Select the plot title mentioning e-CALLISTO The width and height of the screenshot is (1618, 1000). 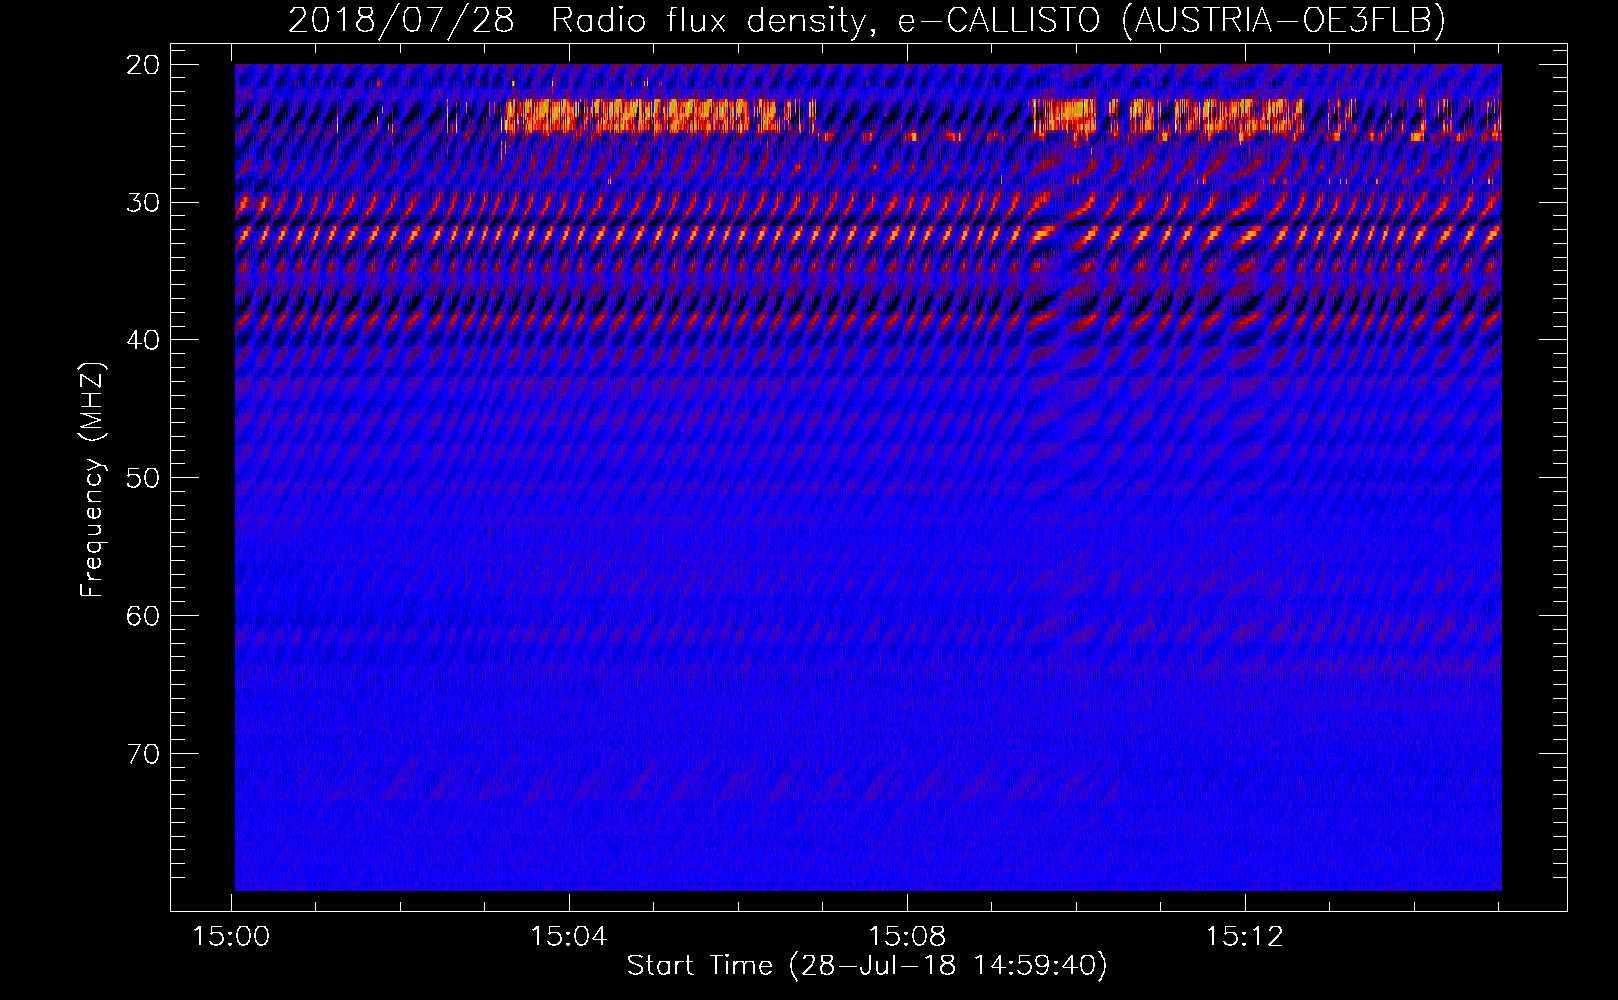867,20
